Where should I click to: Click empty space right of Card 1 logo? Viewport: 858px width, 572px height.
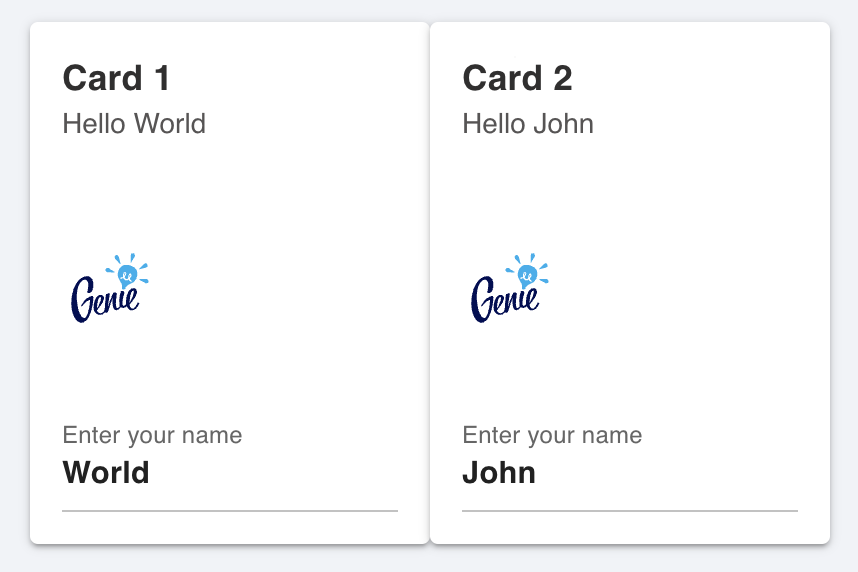pyautogui.click(x=274, y=288)
